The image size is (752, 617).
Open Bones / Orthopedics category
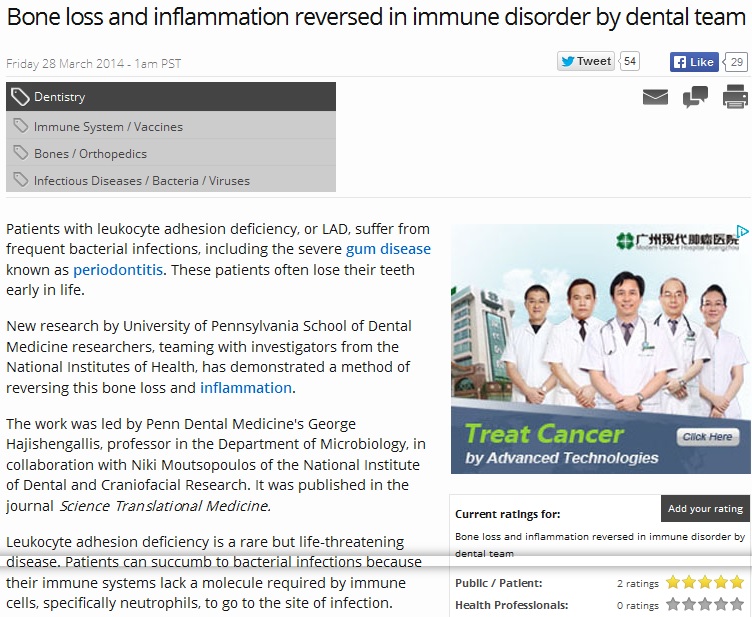pos(90,154)
